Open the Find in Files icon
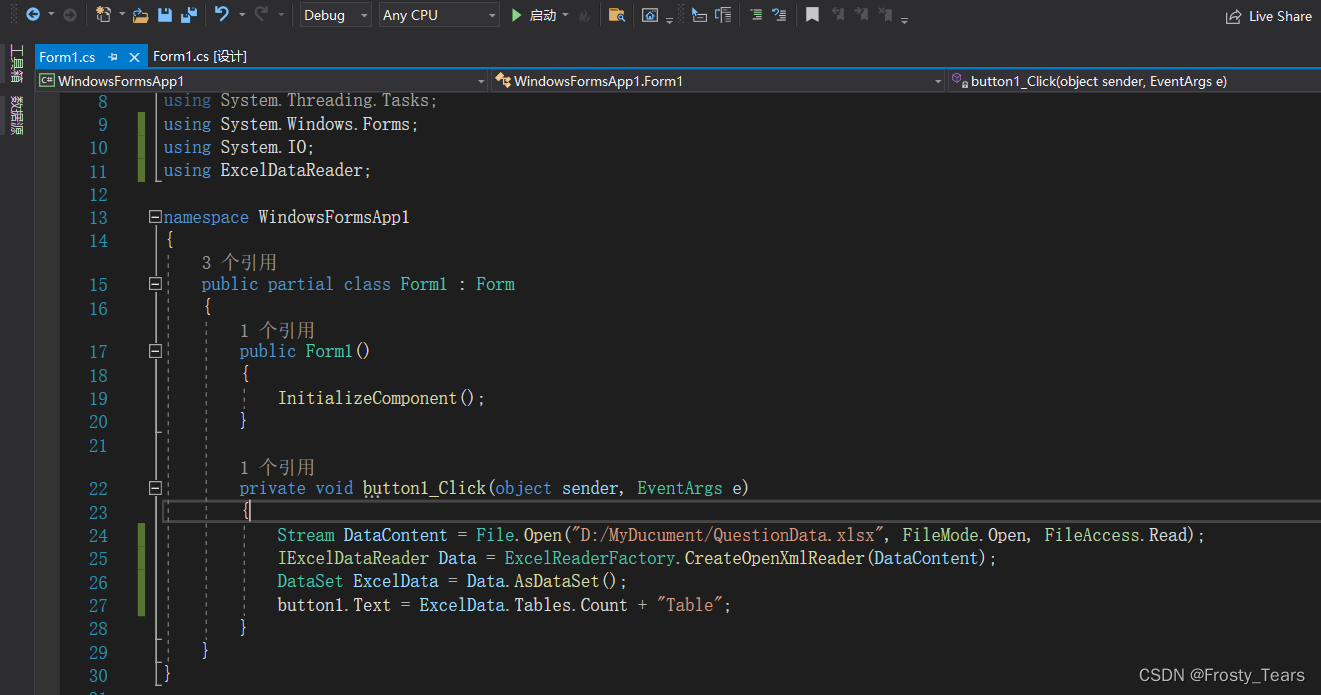Image resolution: width=1321 pixels, height=695 pixels. pyautogui.click(x=618, y=15)
